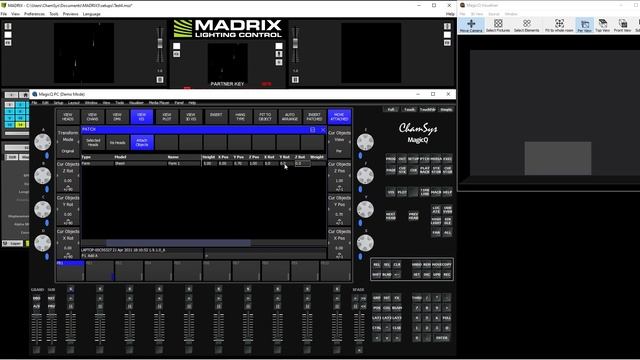This screenshot has height=360, width=640.
Task: Open Tools menu in MADRIX
Action: click(x=54, y=14)
